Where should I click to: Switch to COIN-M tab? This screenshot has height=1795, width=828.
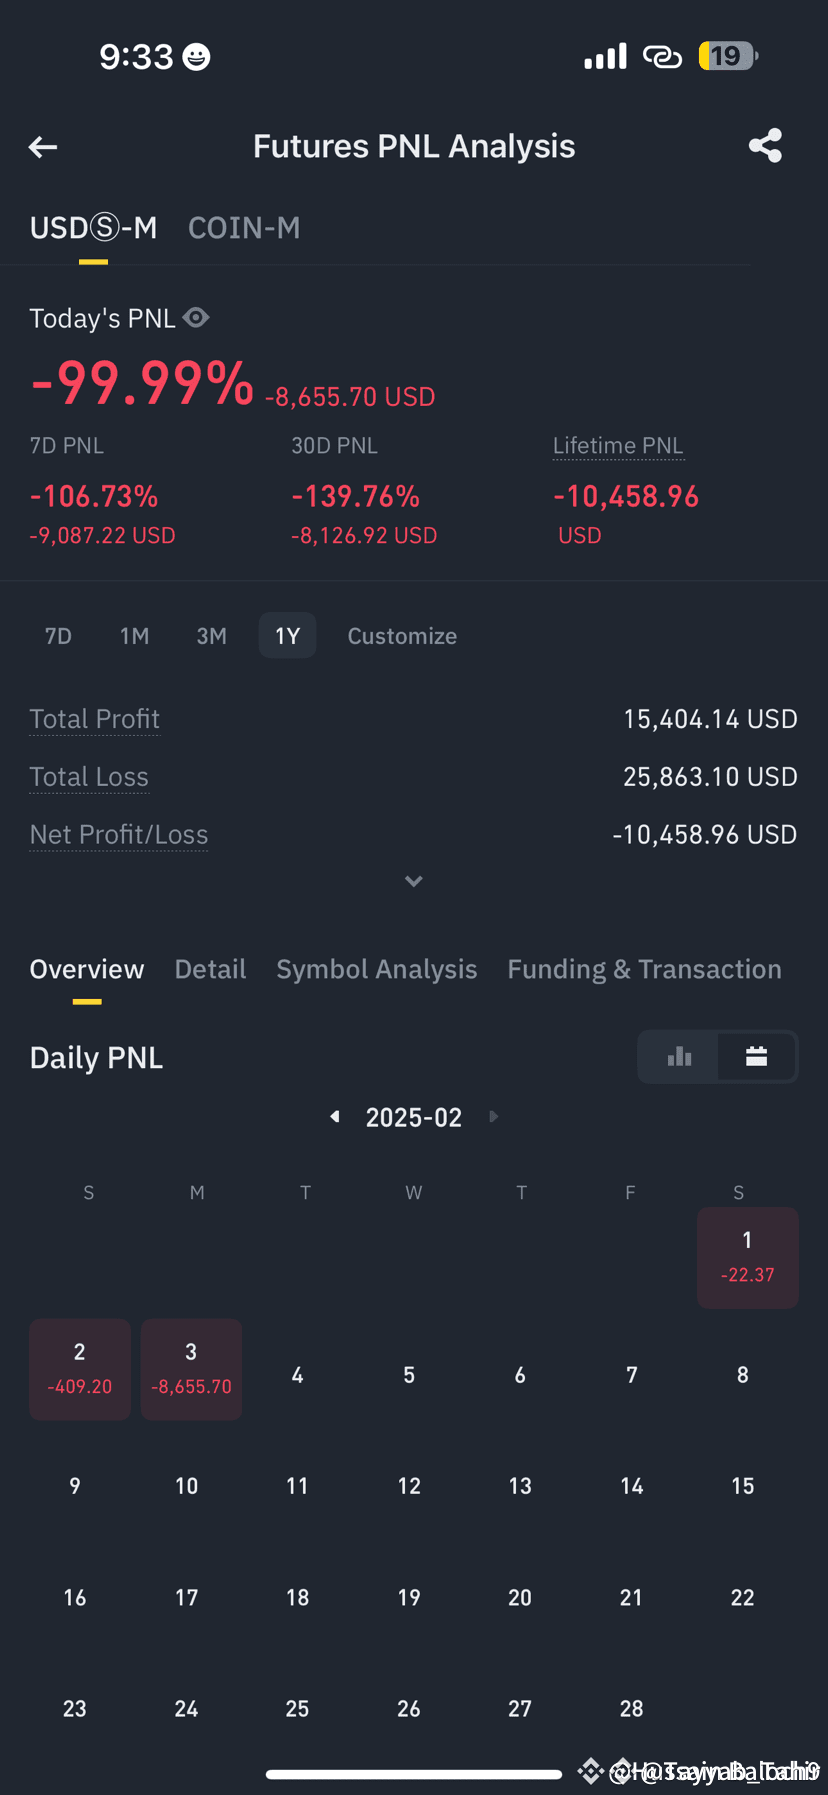pos(244,228)
